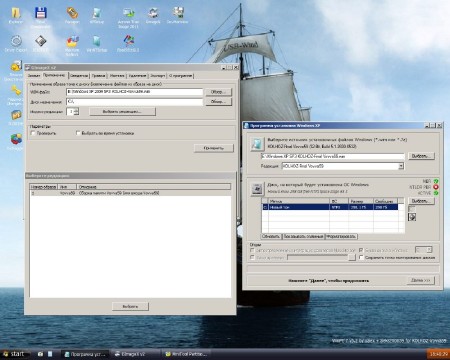Click the Обзор button for the destination disk field
450x360 pixels.
pyautogui.click(x=218, y=102)
